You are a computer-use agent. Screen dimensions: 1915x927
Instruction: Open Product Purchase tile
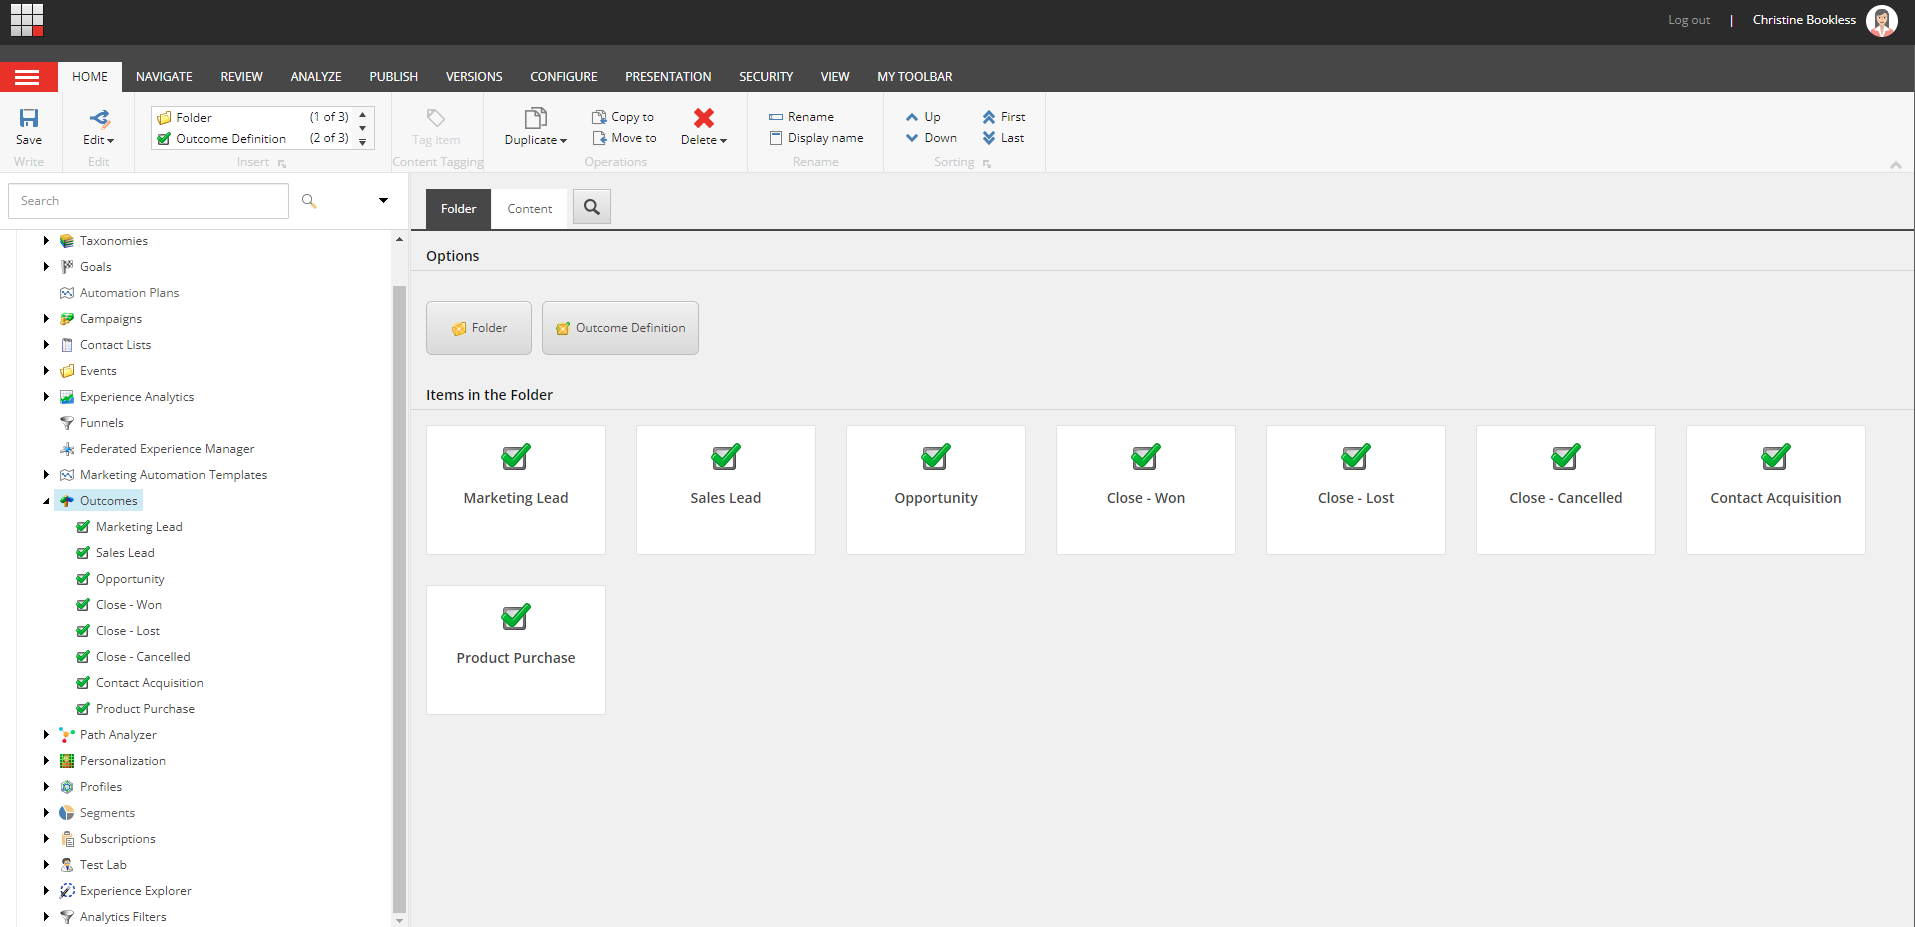click(516, 649)
